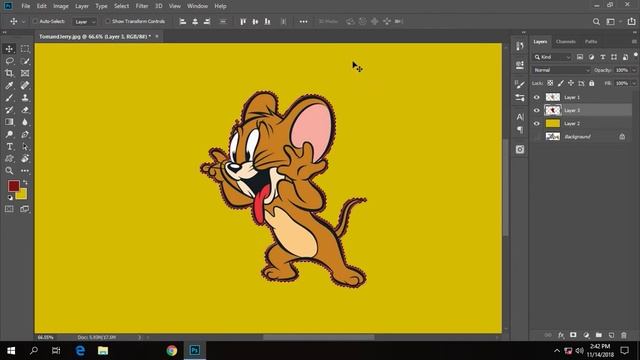Select the Zoom tool
Viewport: 640px width, 360px height.
9,171
